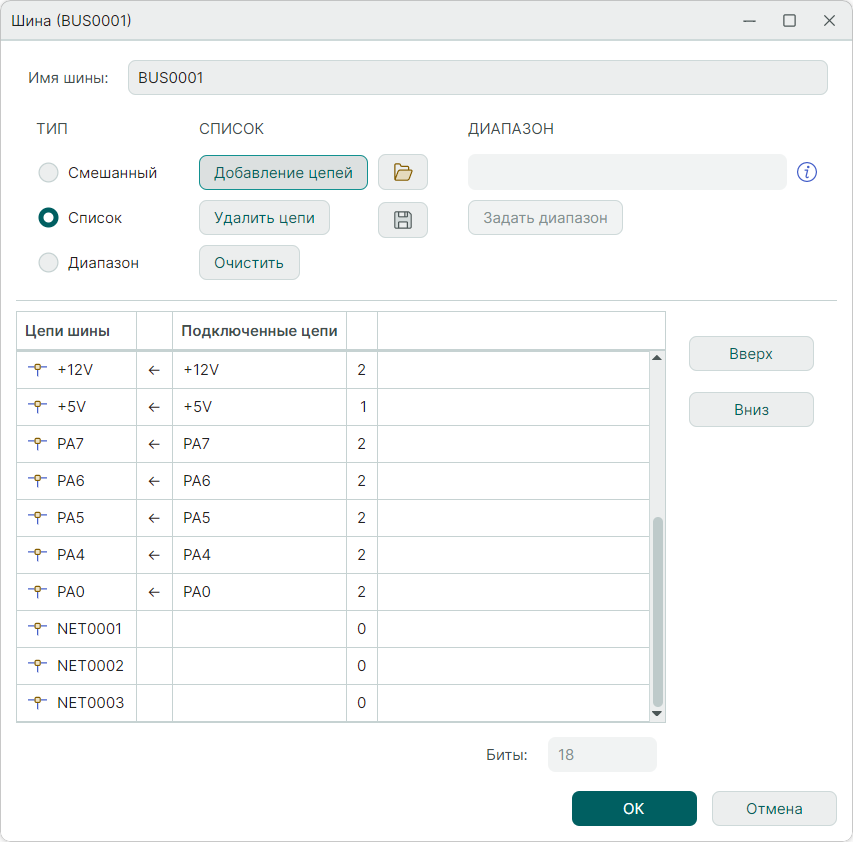Screen dimensions: 853x842
Task: Select the Список type radio button
Action: [48, 218]
